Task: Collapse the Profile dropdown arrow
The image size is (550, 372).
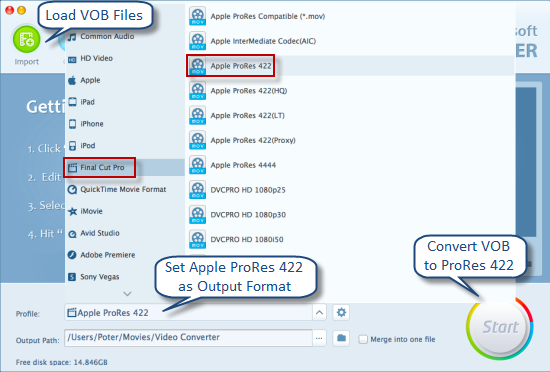Action: point(319,312)
